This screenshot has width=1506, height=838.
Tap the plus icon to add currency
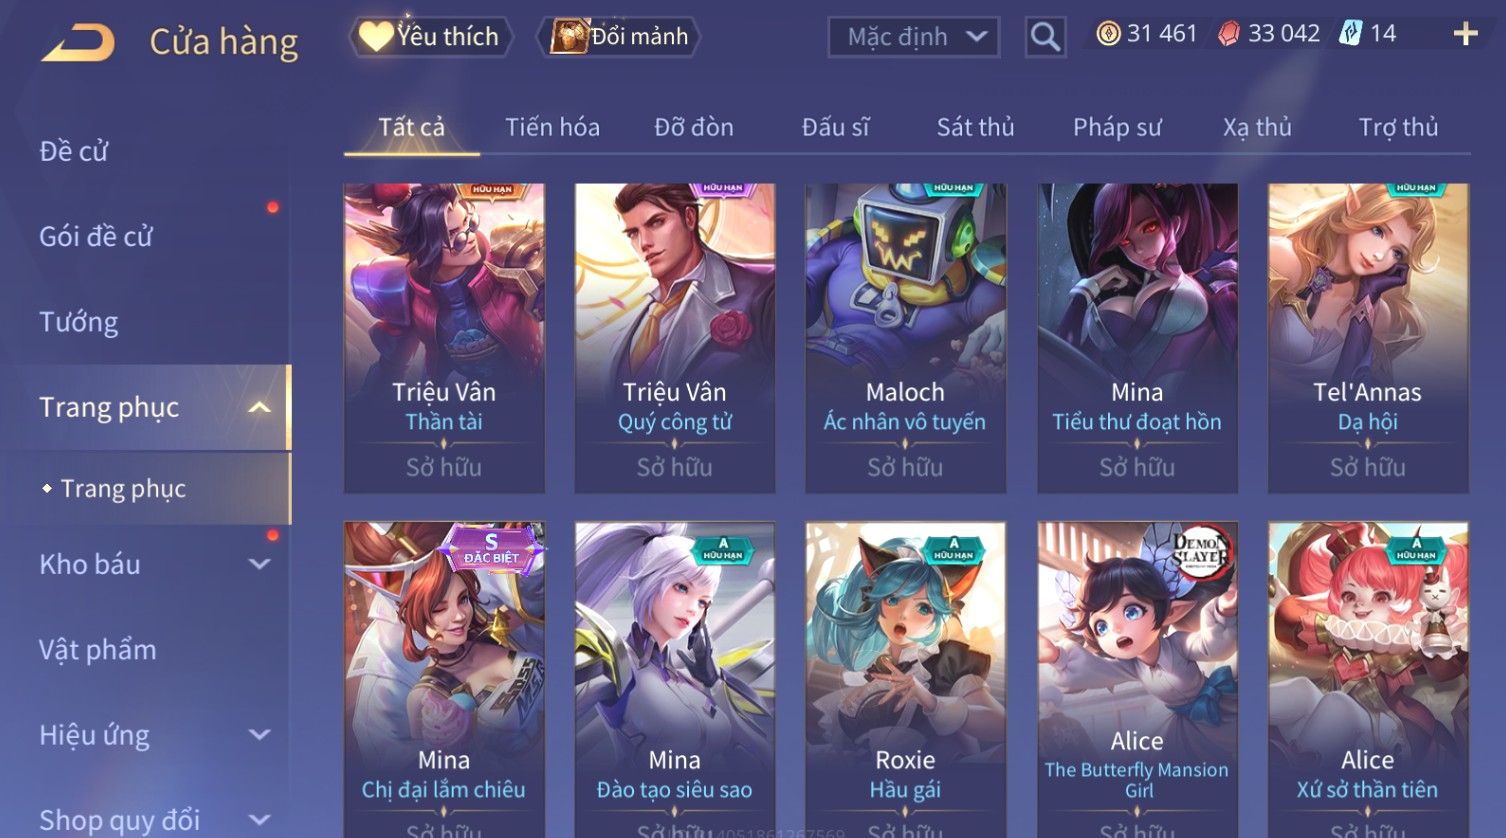pos(1465,34)
